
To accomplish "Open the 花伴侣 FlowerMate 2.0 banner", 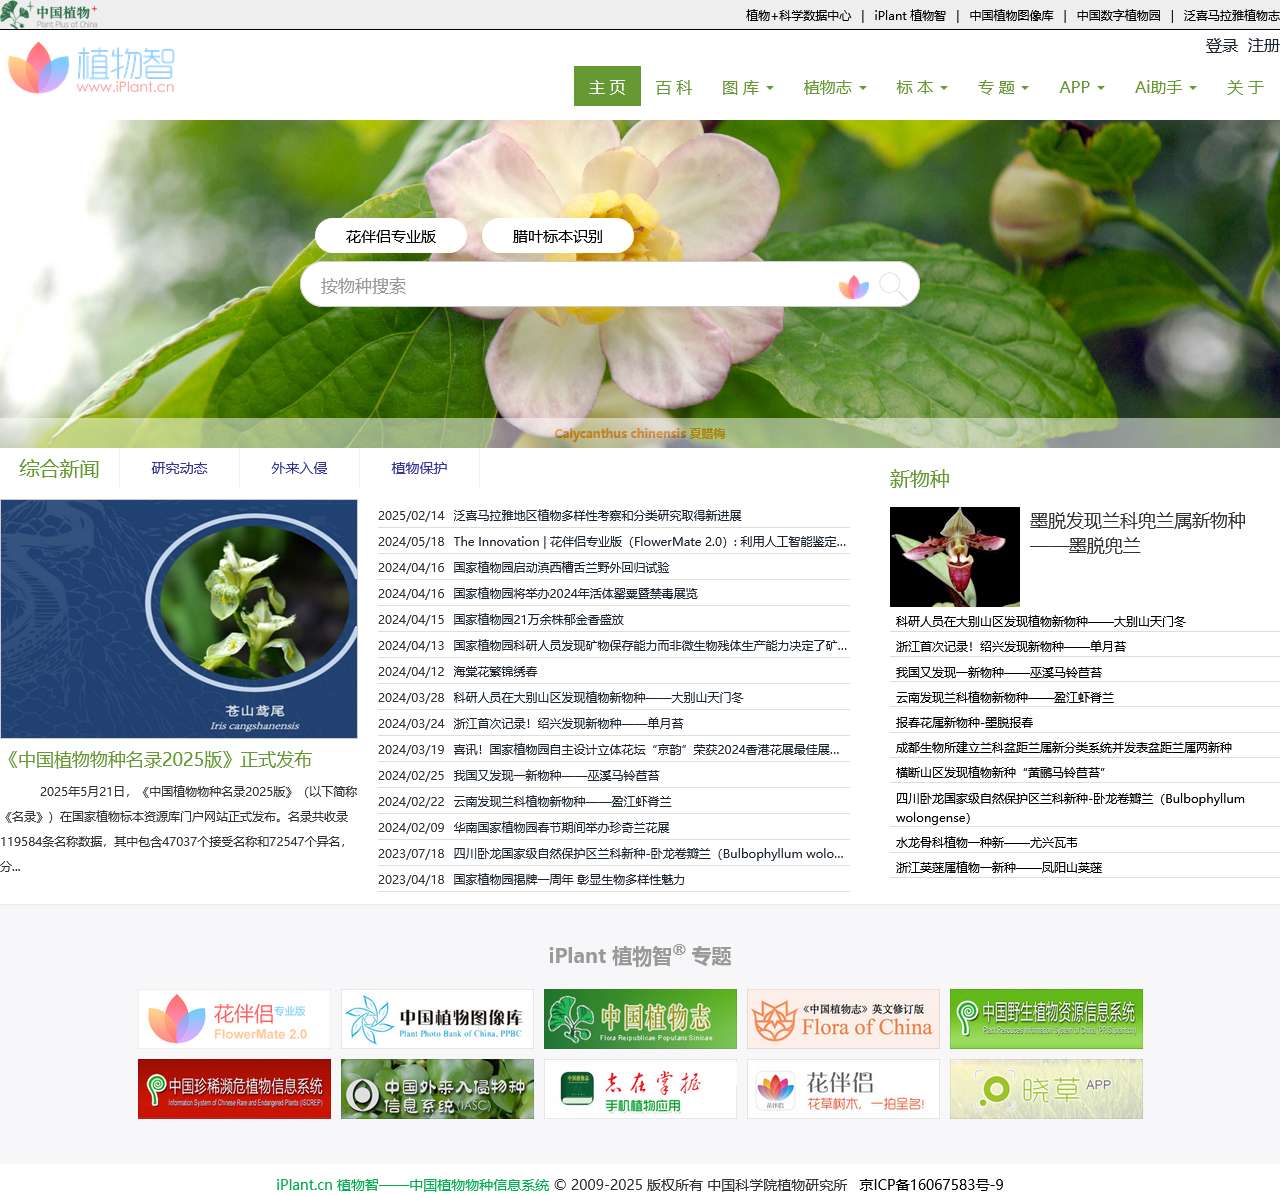I will coord(235,1019).
